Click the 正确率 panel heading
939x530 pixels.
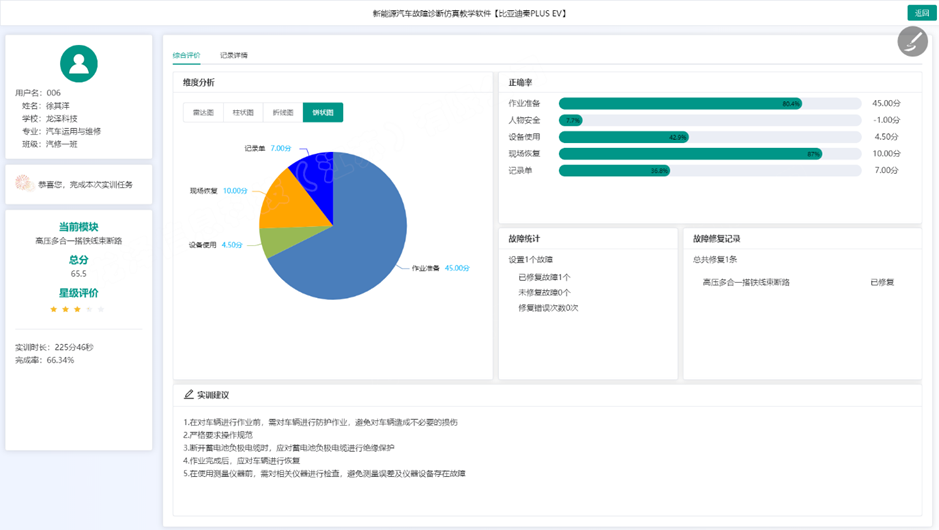520,82
